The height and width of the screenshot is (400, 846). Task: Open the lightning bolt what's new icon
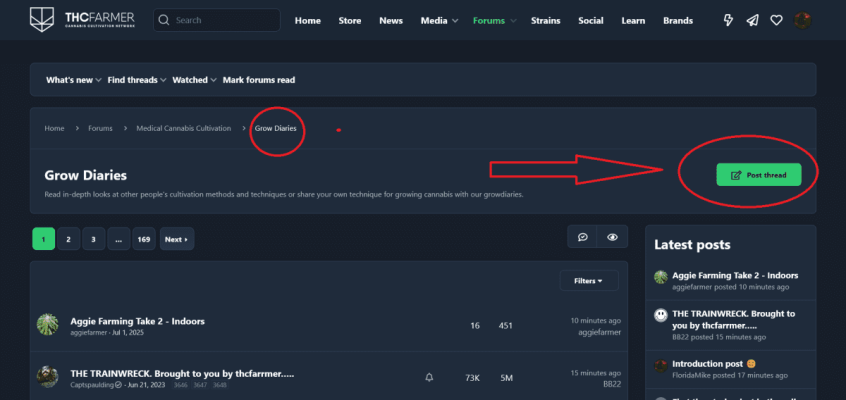point(728,21)
